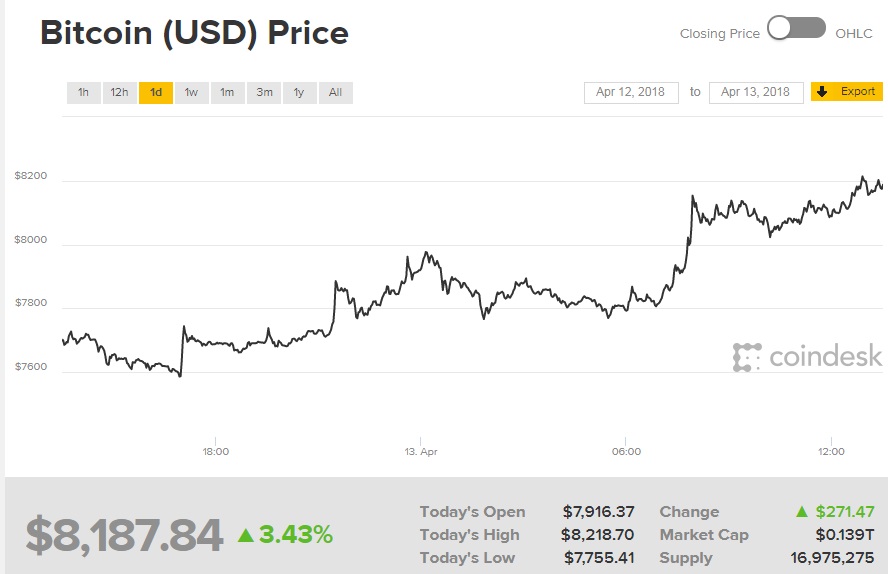Click the $8,187.84 current price

point(124,535)
